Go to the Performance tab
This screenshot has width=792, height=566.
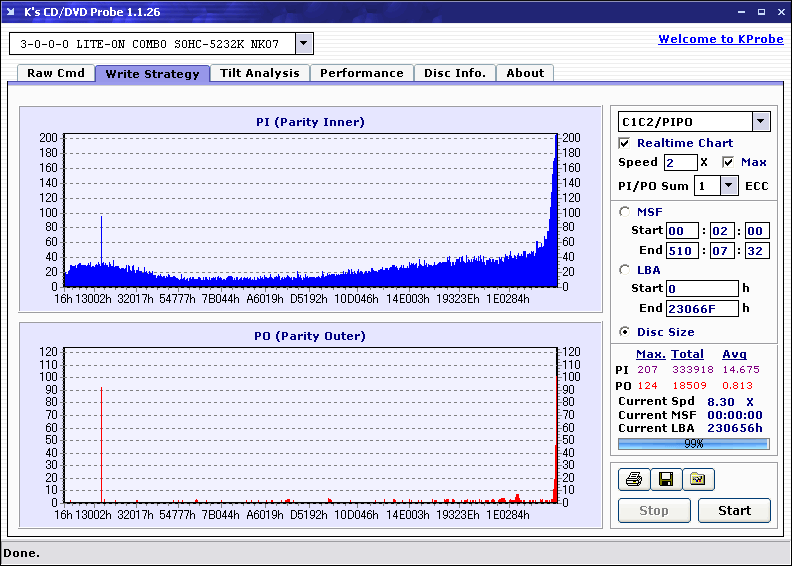(x=362, y=73)
